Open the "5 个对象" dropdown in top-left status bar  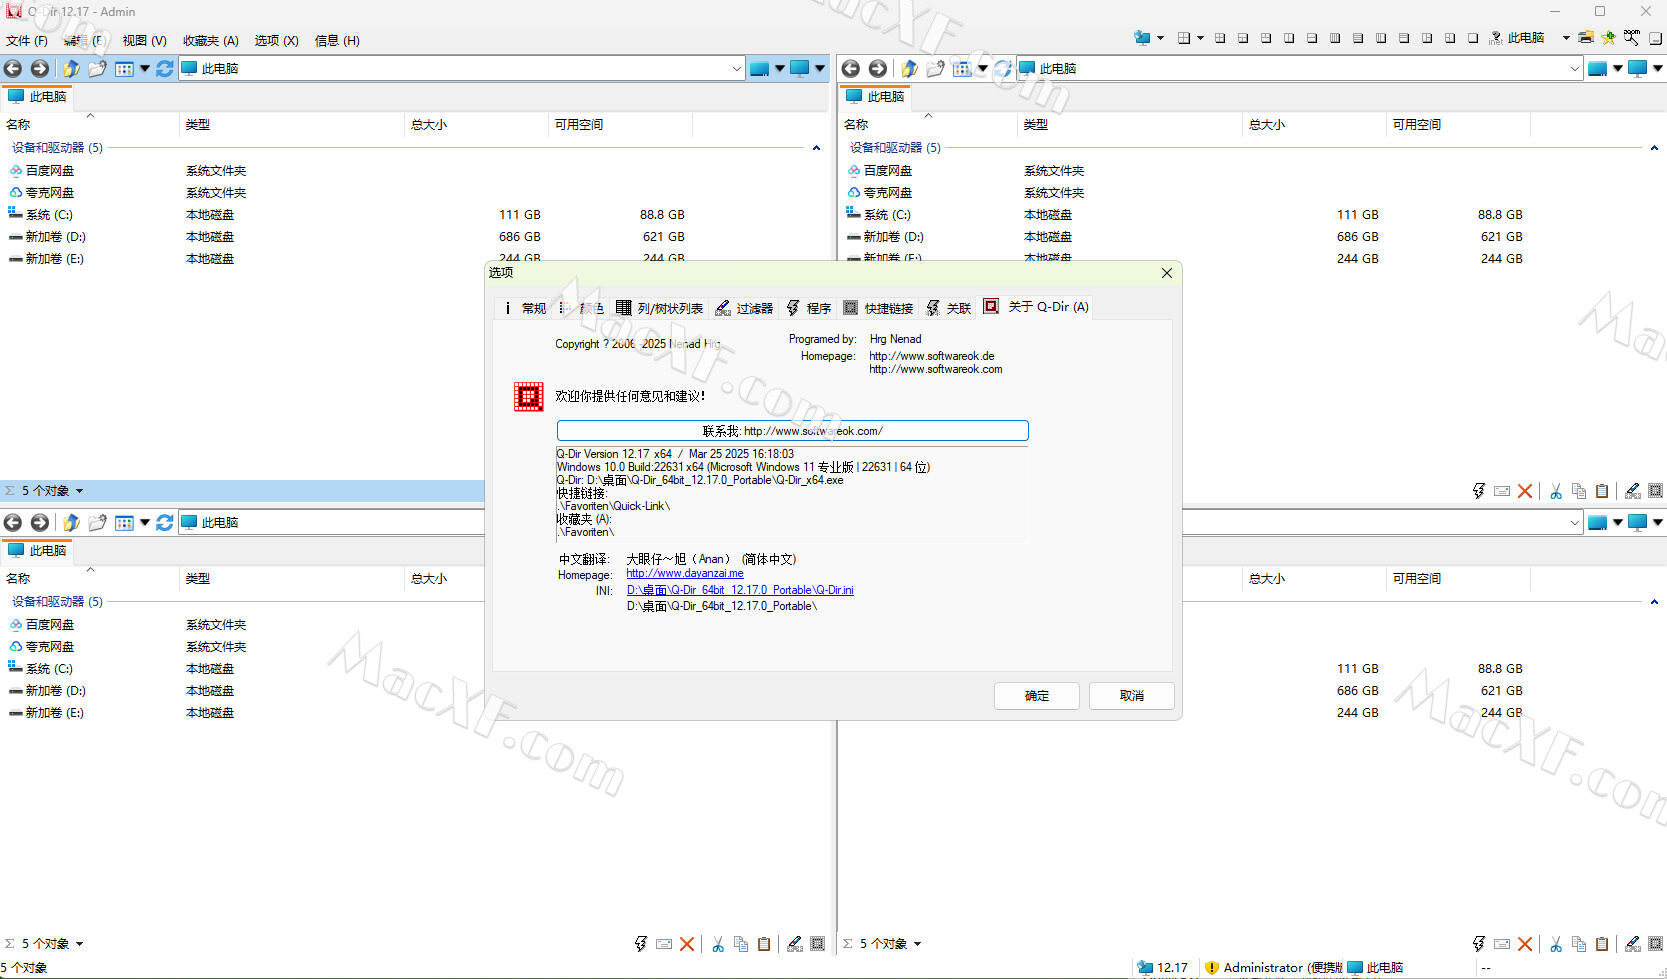click(x=79, y=491)
